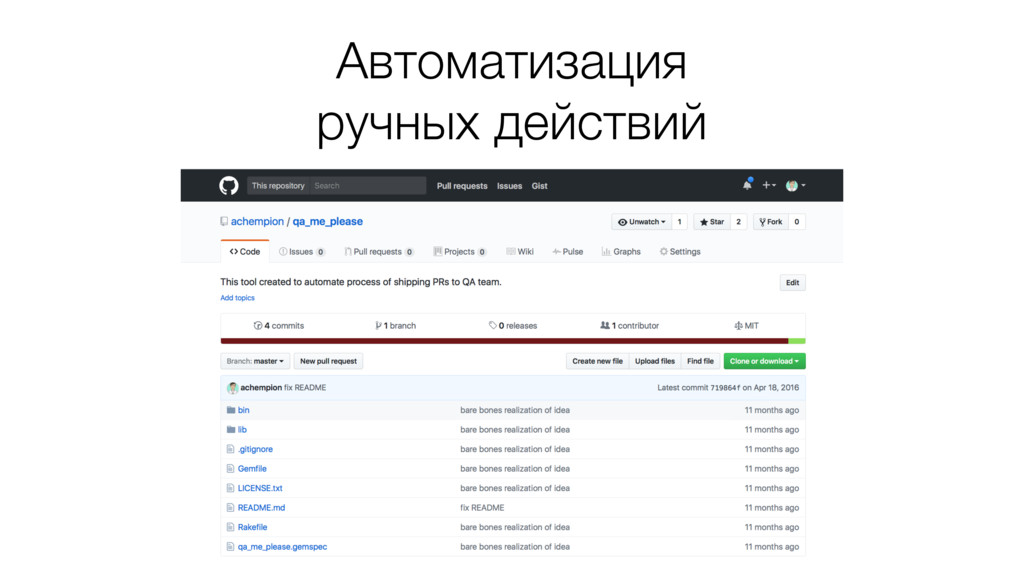Switch to the Projects tab
The width and height of the screenshot is (1024, 576).
coord(460,251)
